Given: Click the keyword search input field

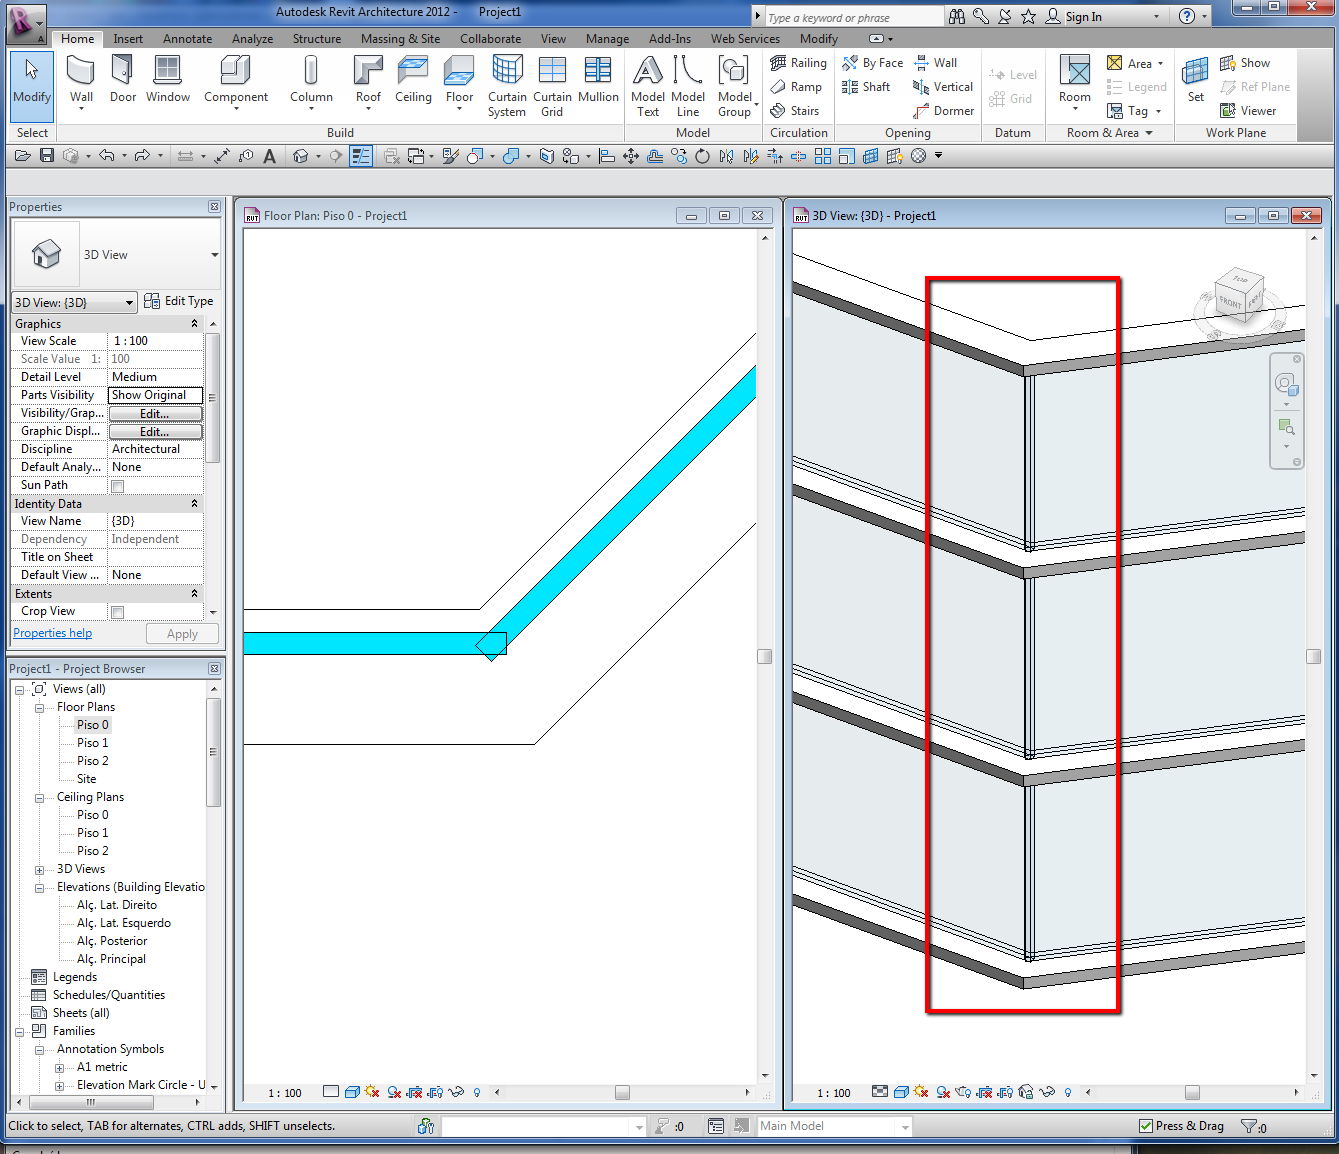Looking at the screenshot, I should pyautogui.click(x=854, y=17).
